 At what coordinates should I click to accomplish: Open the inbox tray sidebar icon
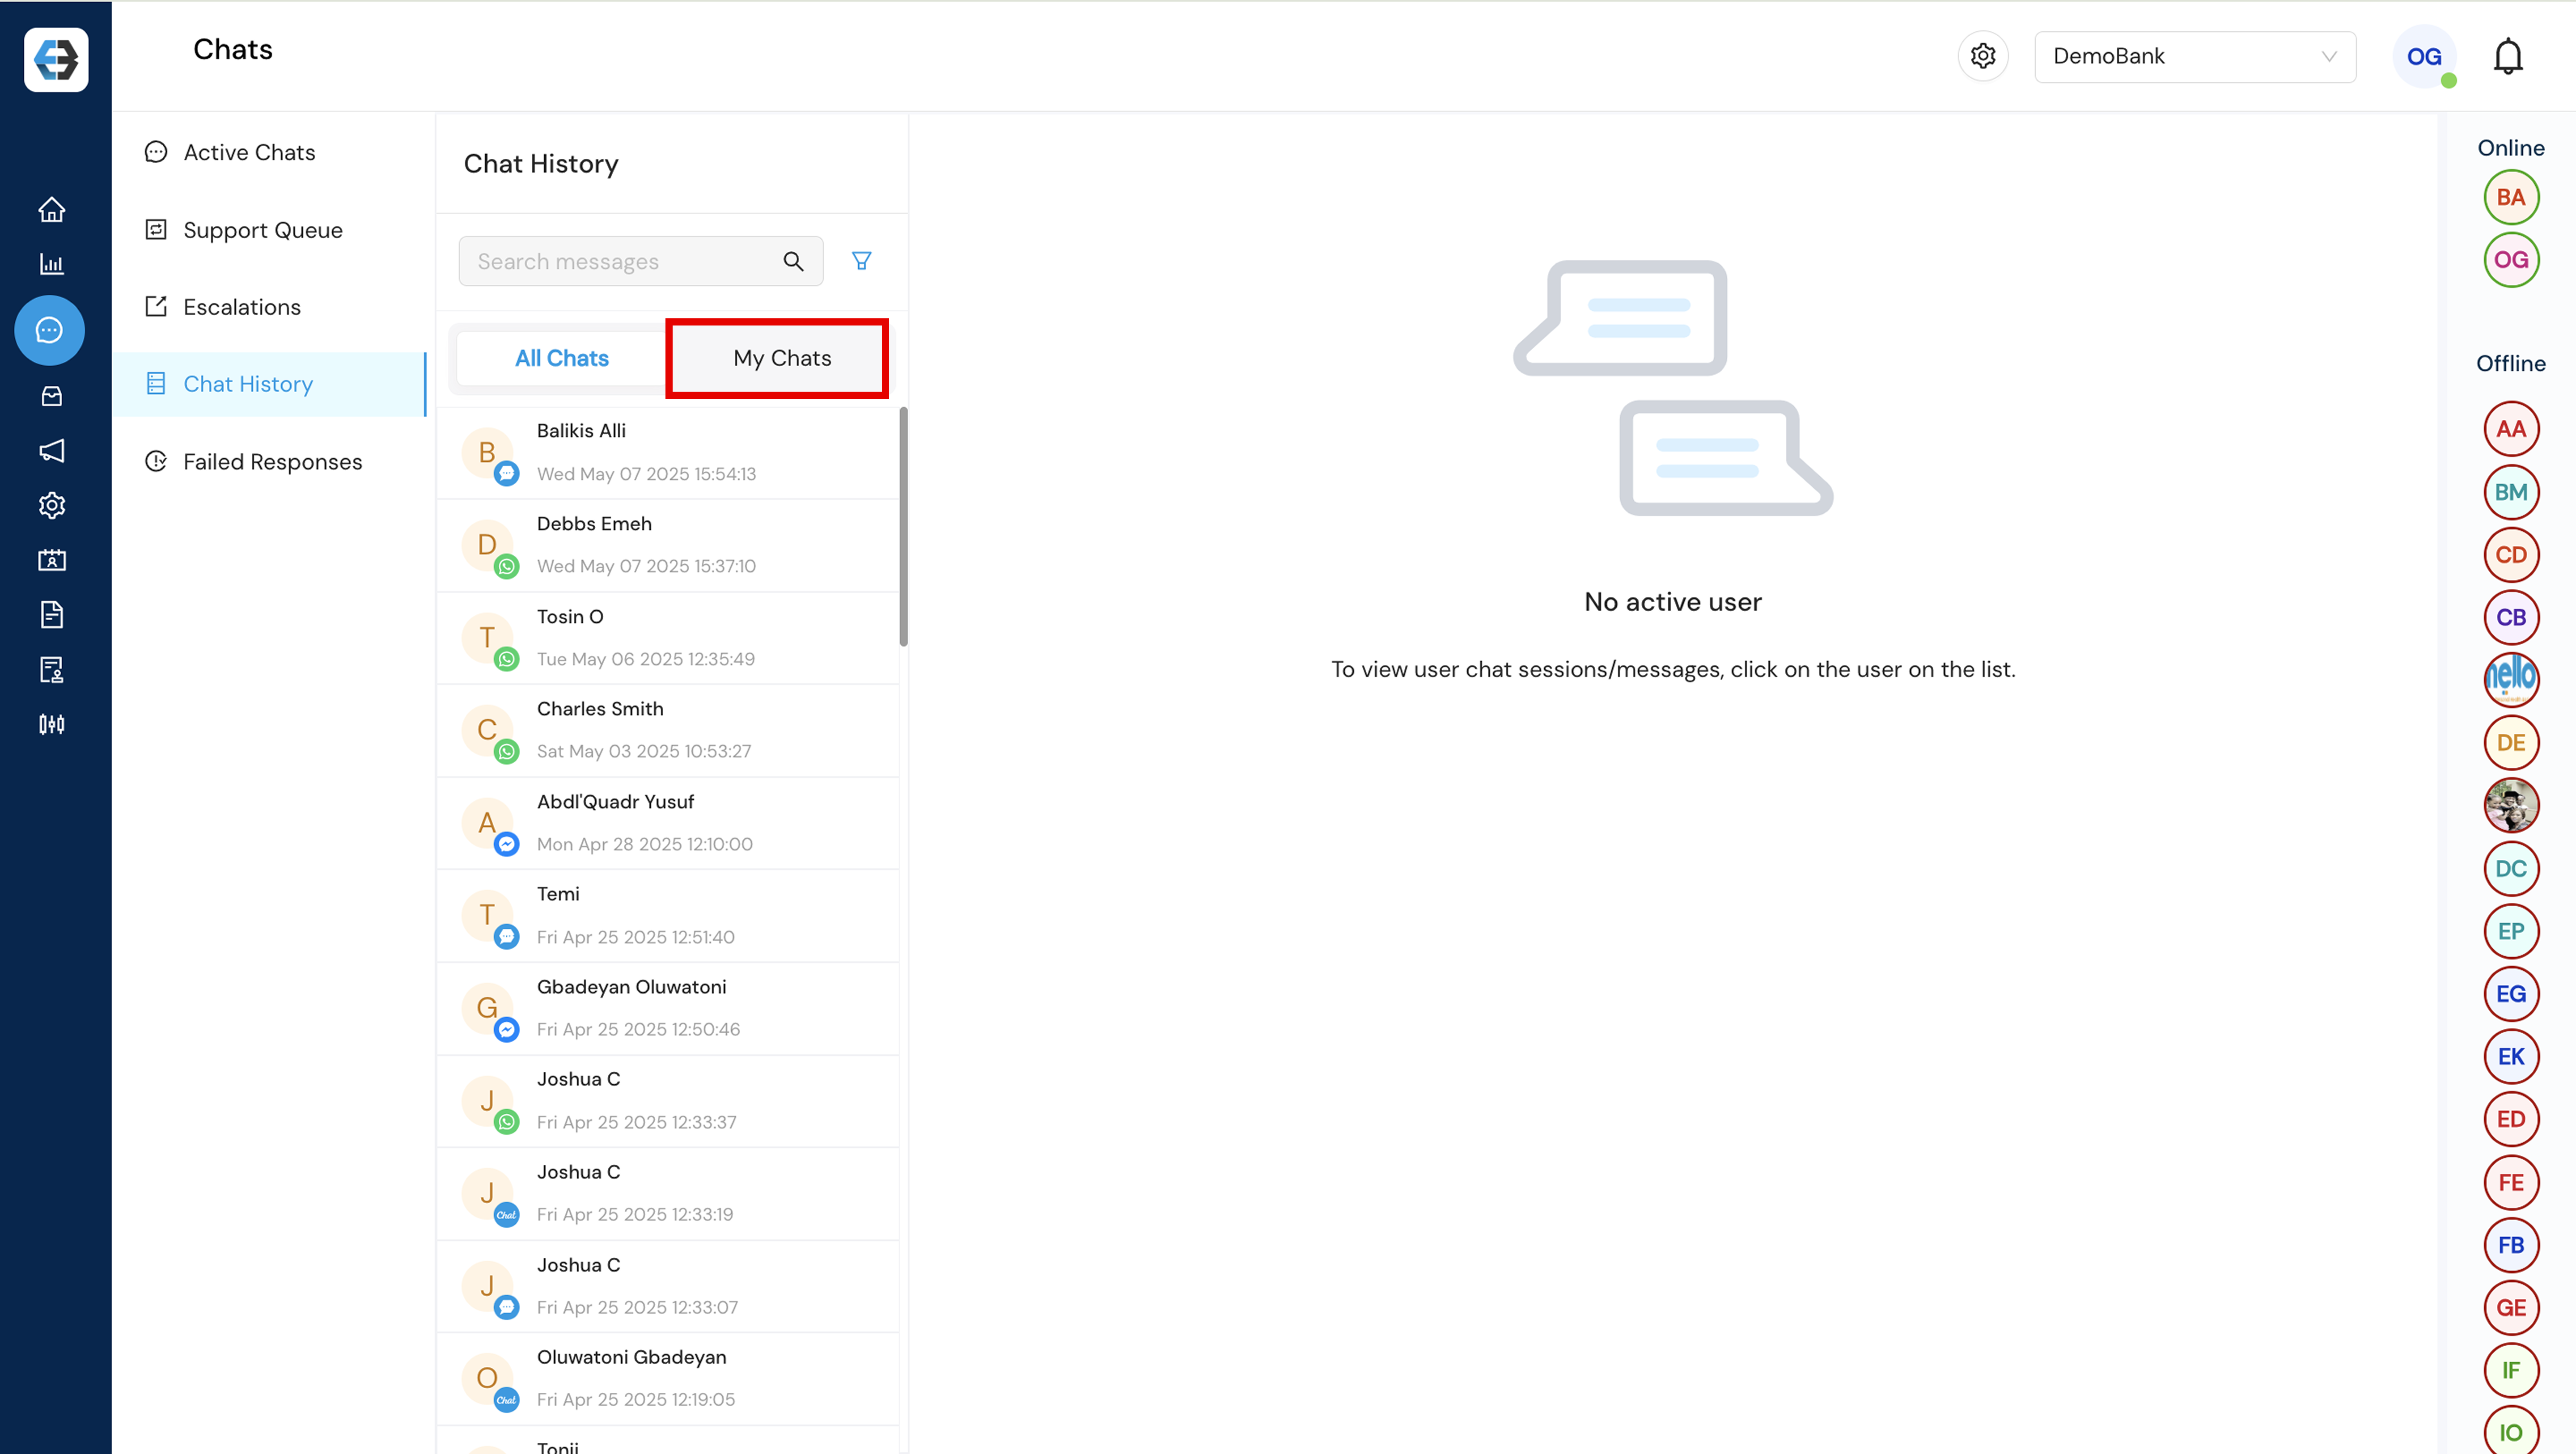pyautogui.click(x=52, y=396)
